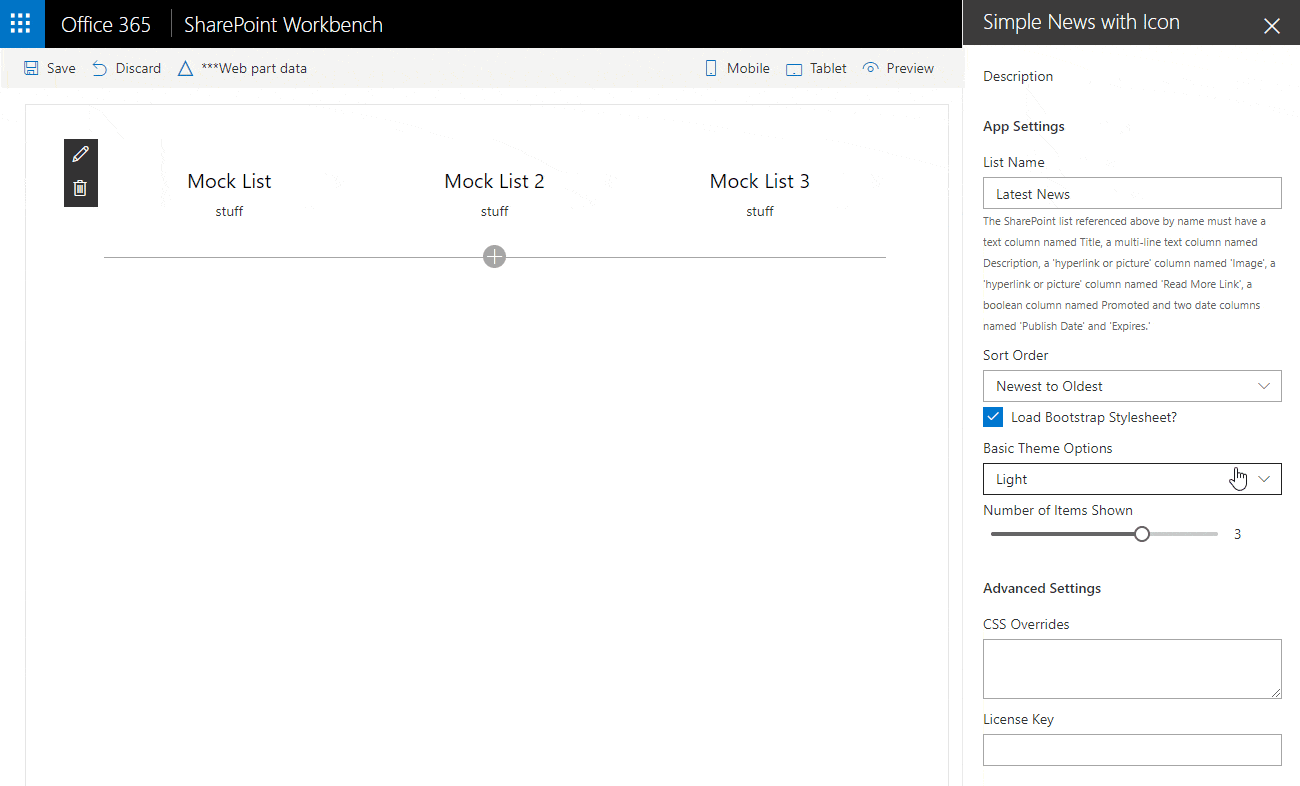Click the plus icon to add web part

pyautogui.click(x=494, y=257)
